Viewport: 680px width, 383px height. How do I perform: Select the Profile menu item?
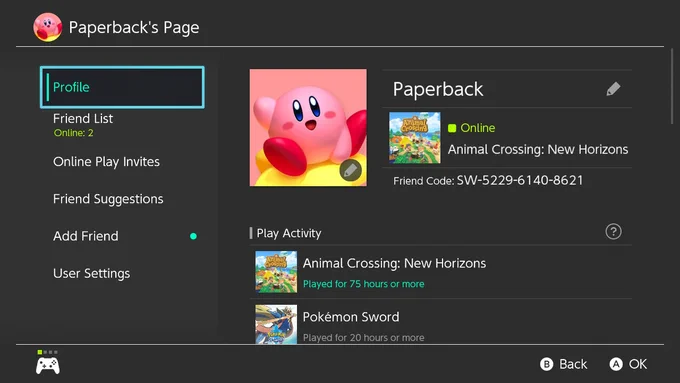[x=122, y=87]
